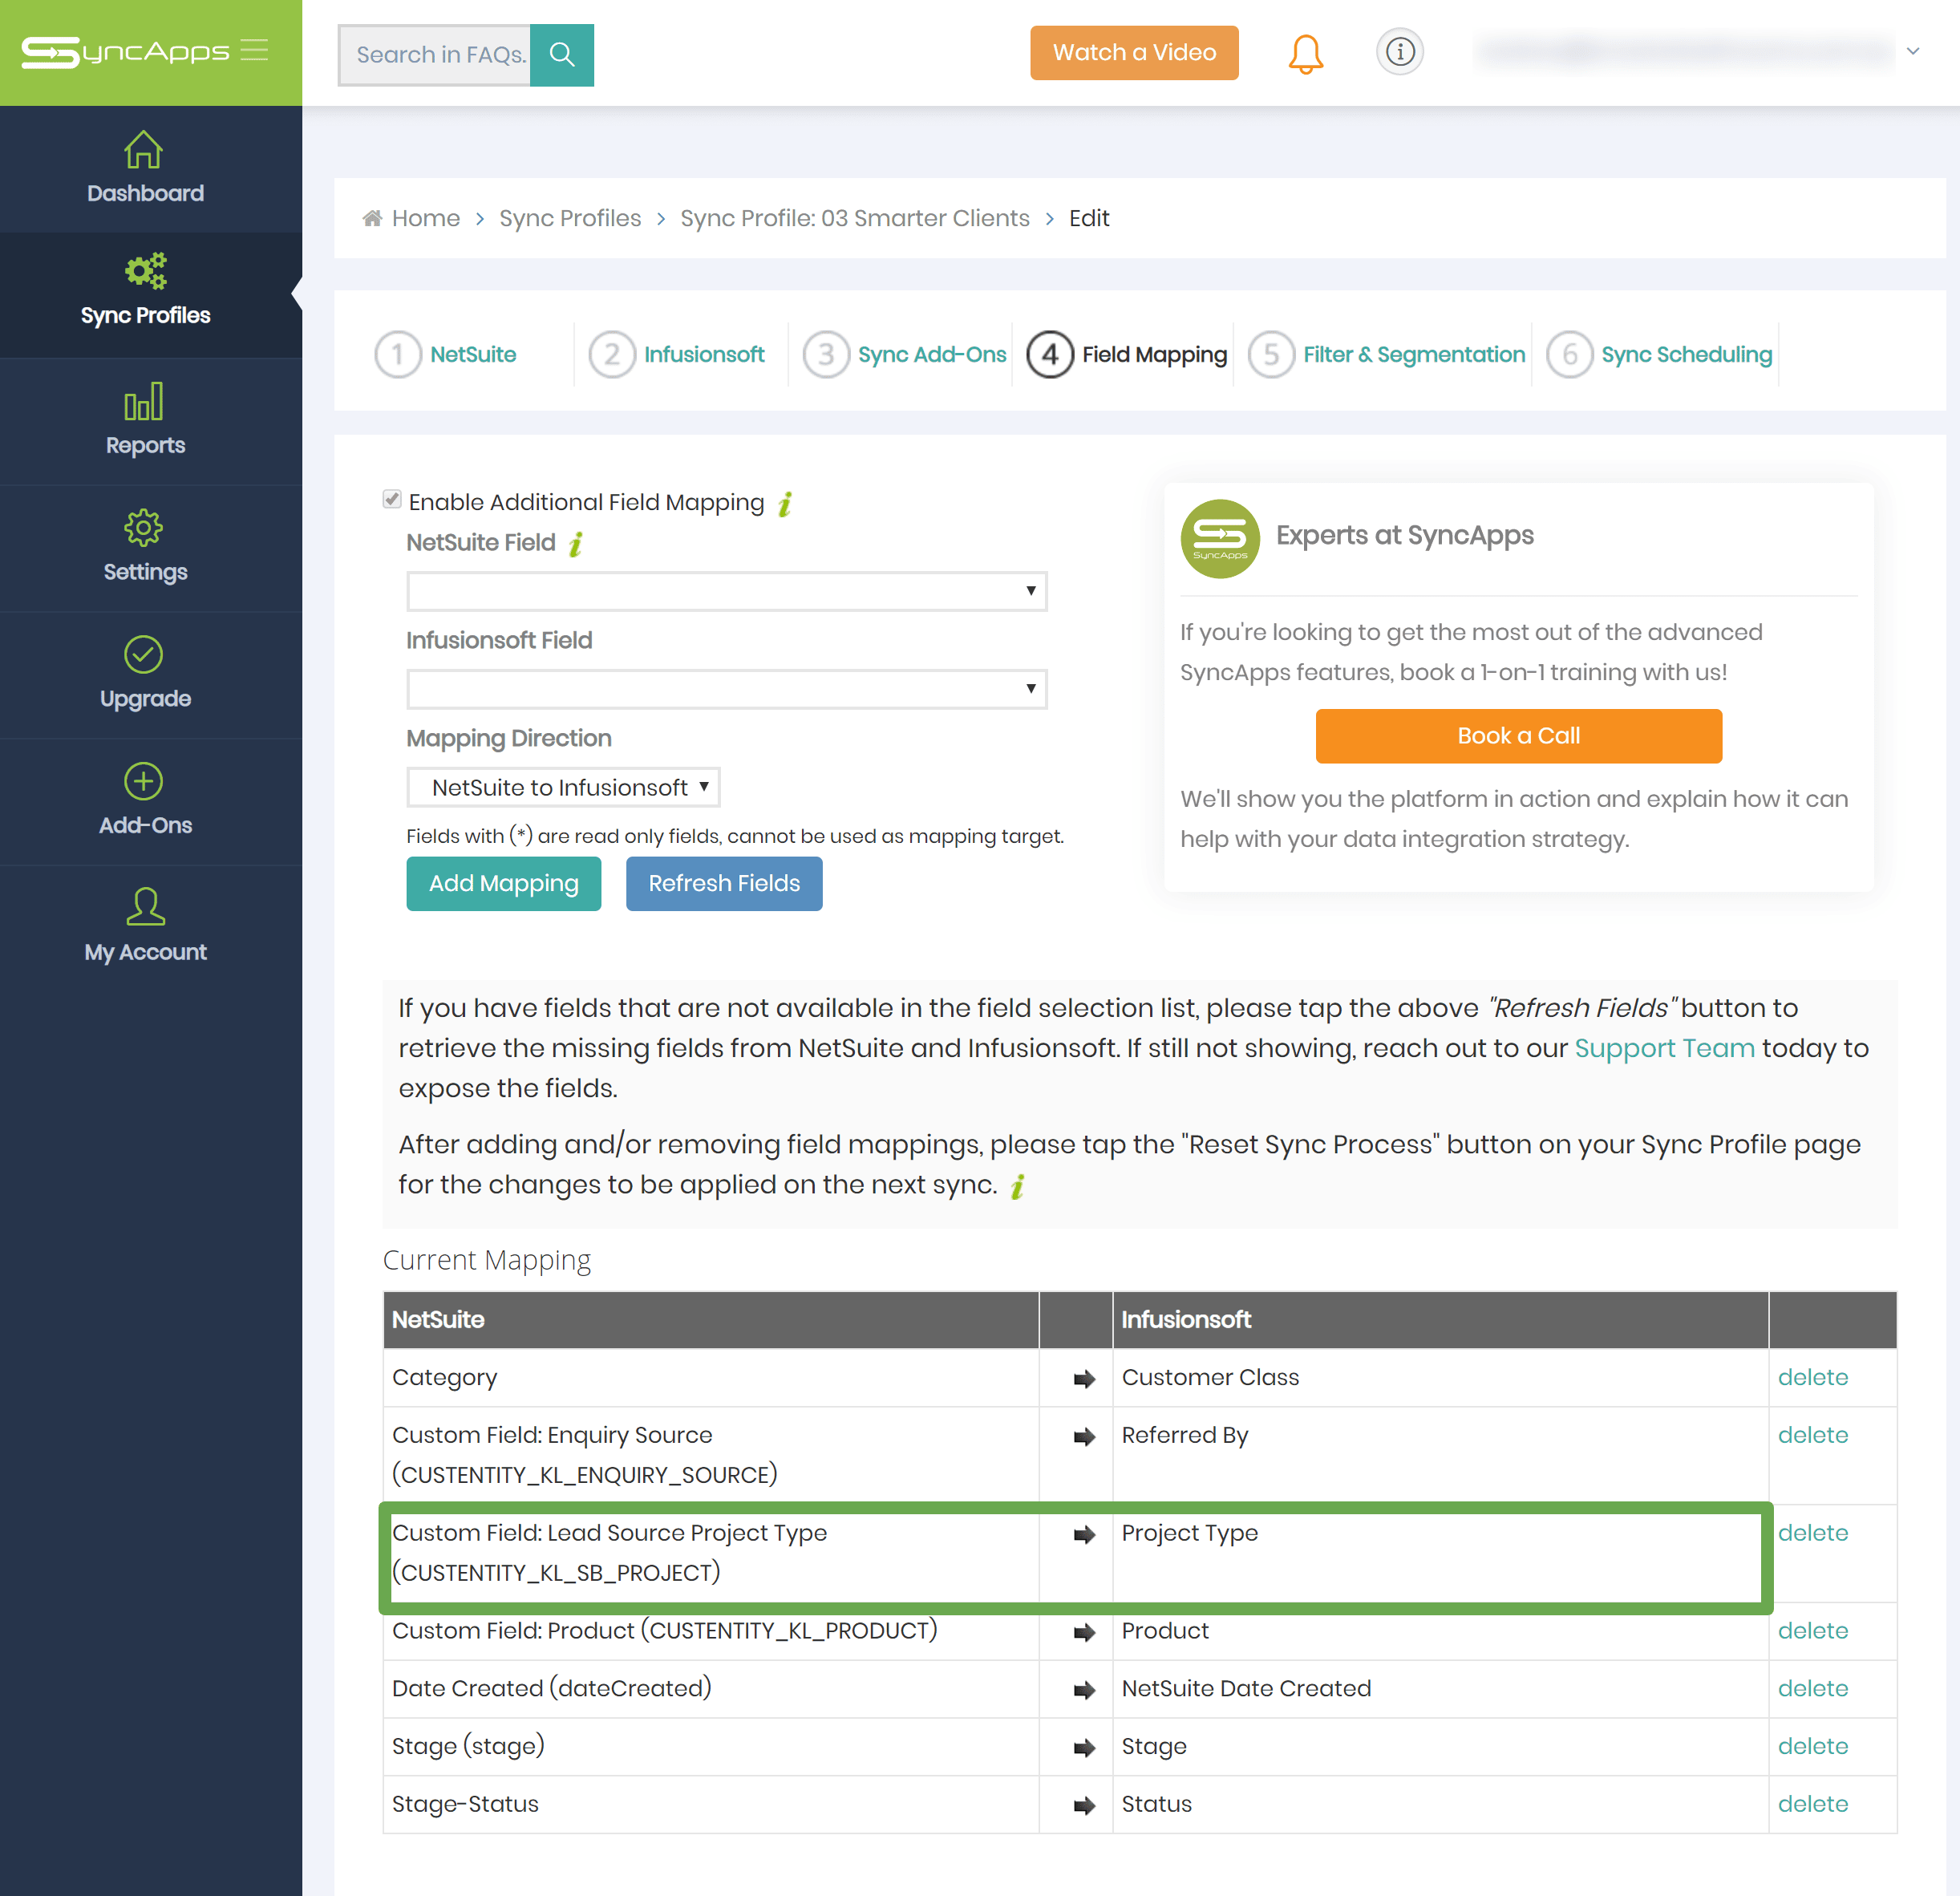Show info tip for Enable Additional Field Mapping
The width and height of the screenshot is (1960, 1896).
click(786, 504)
